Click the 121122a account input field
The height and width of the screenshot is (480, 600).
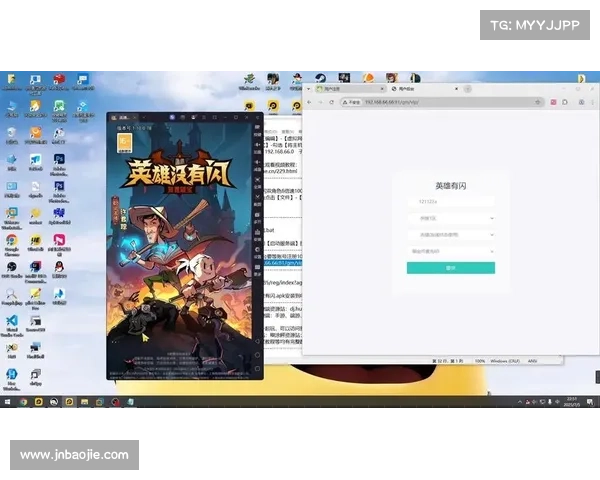point(451,201)
